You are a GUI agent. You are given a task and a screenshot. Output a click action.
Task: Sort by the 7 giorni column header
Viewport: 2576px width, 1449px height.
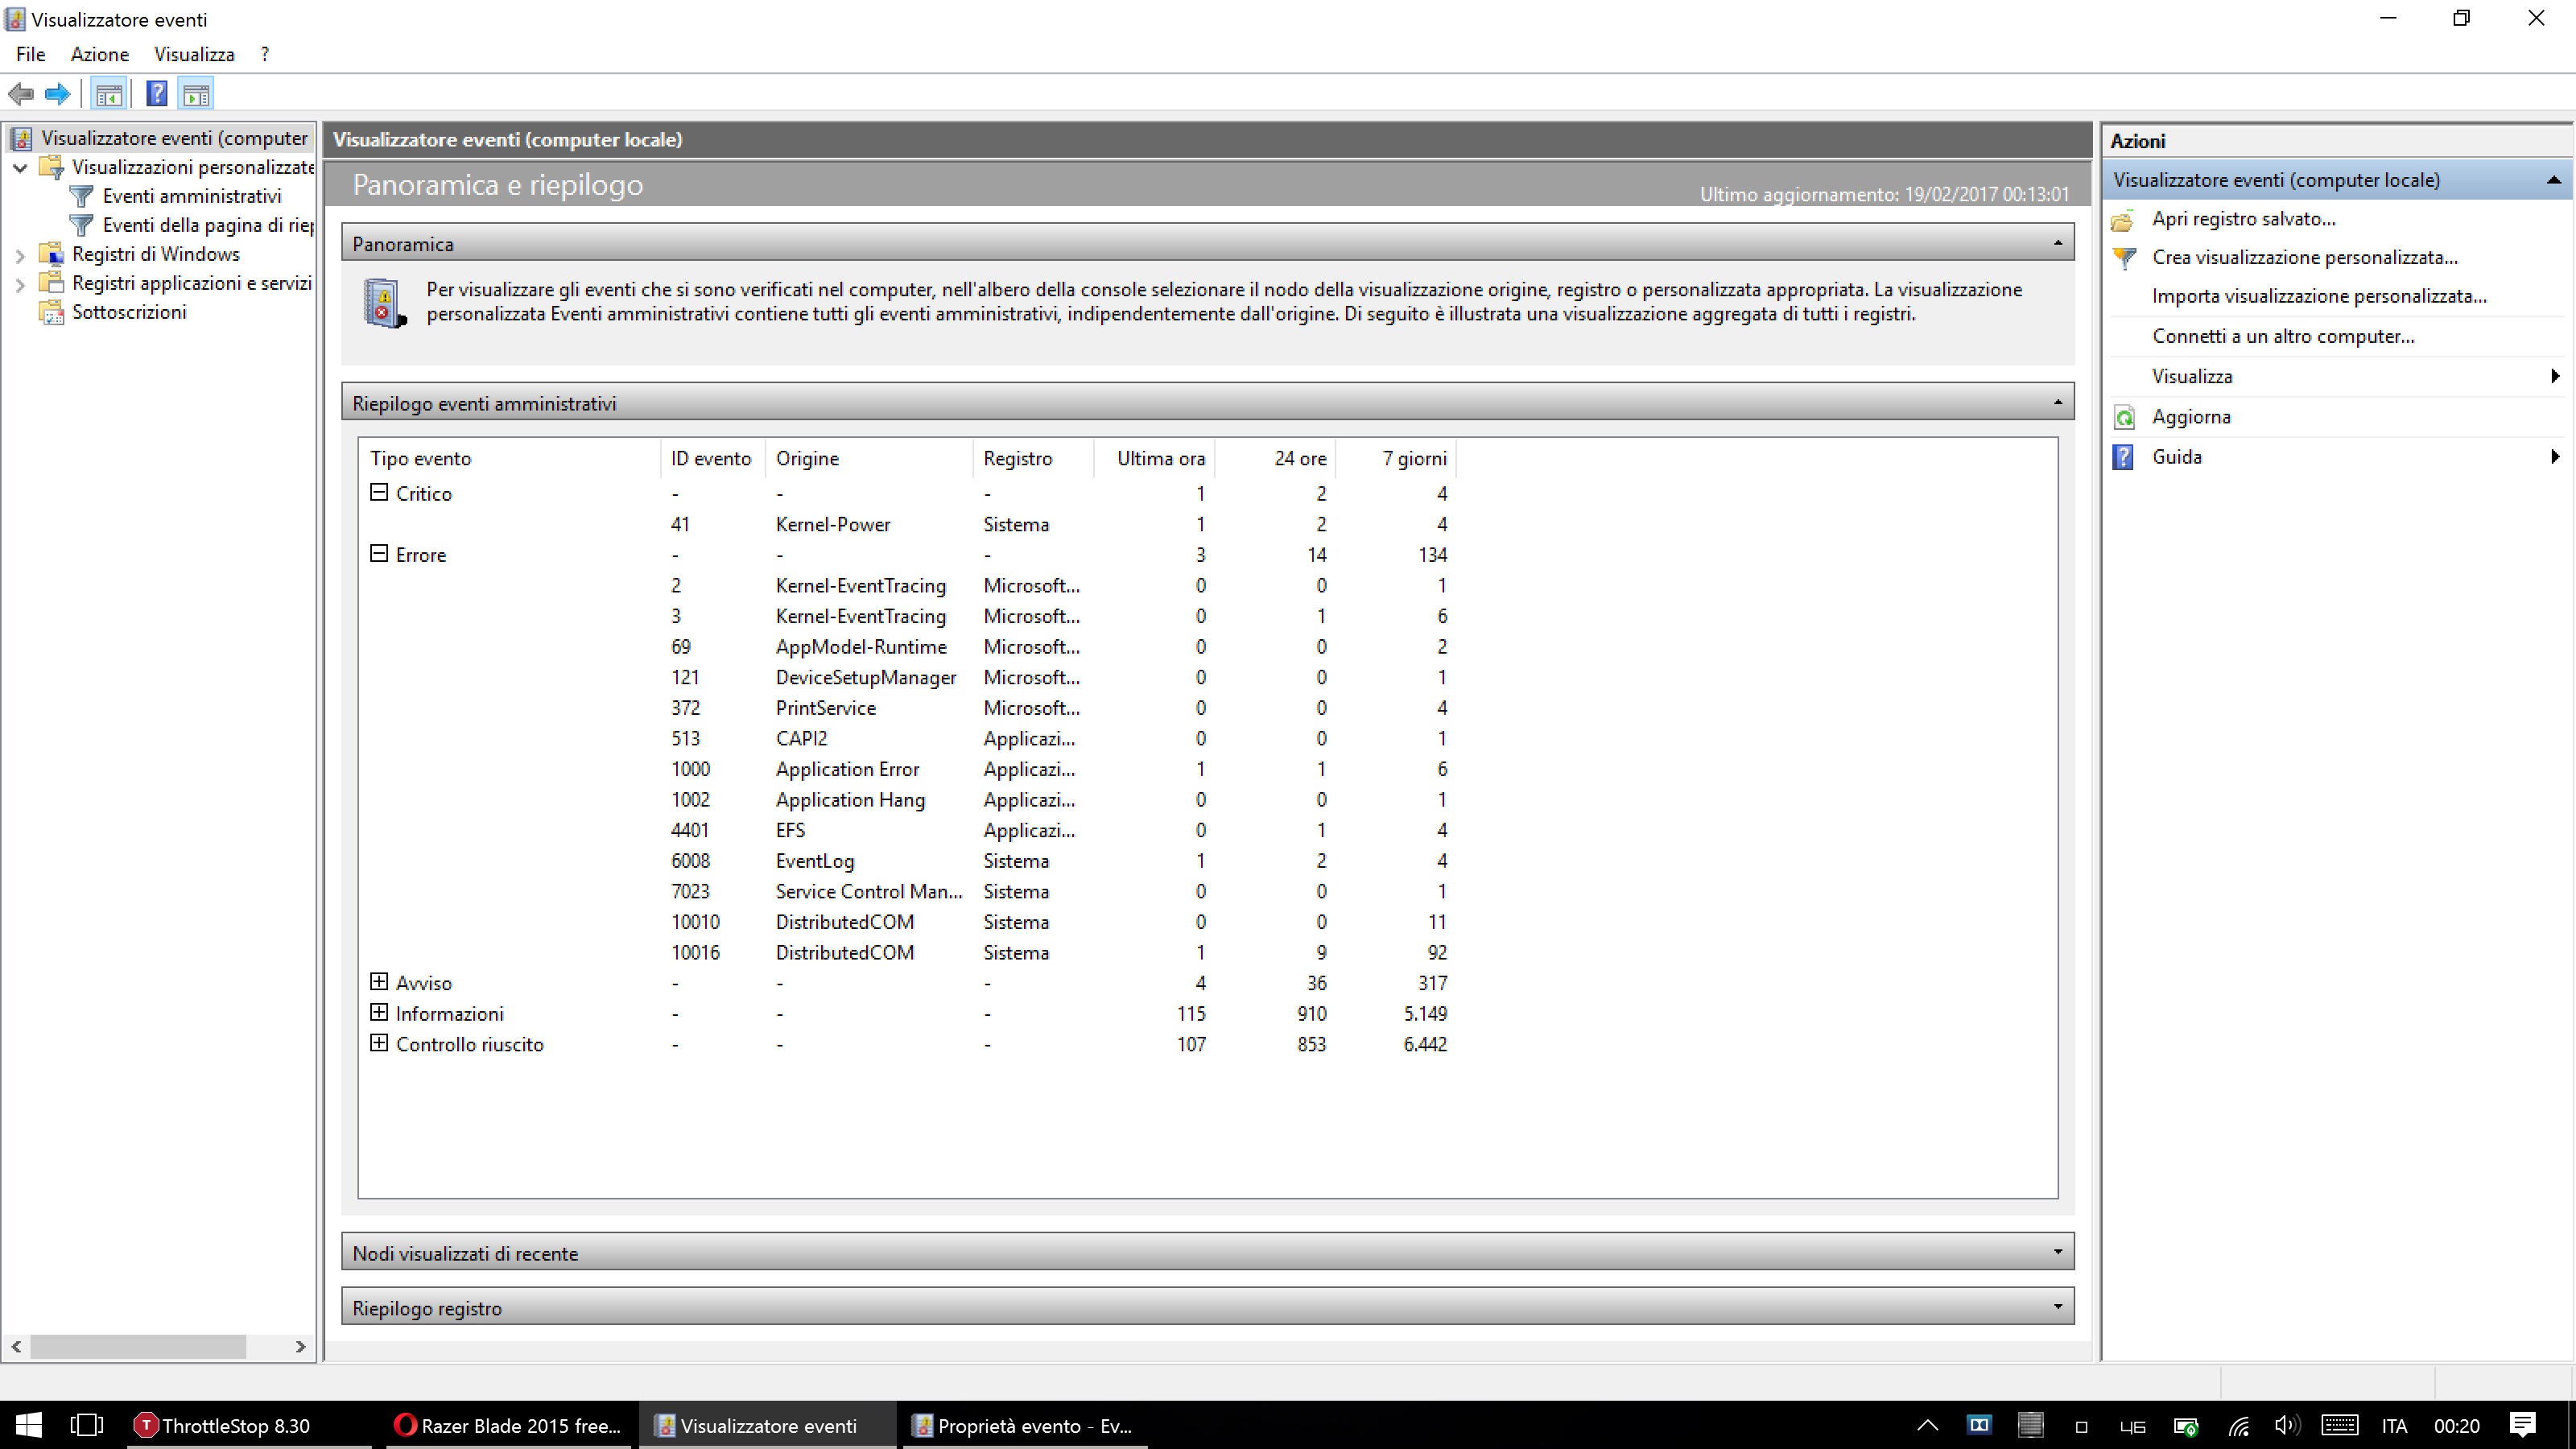1396,458
